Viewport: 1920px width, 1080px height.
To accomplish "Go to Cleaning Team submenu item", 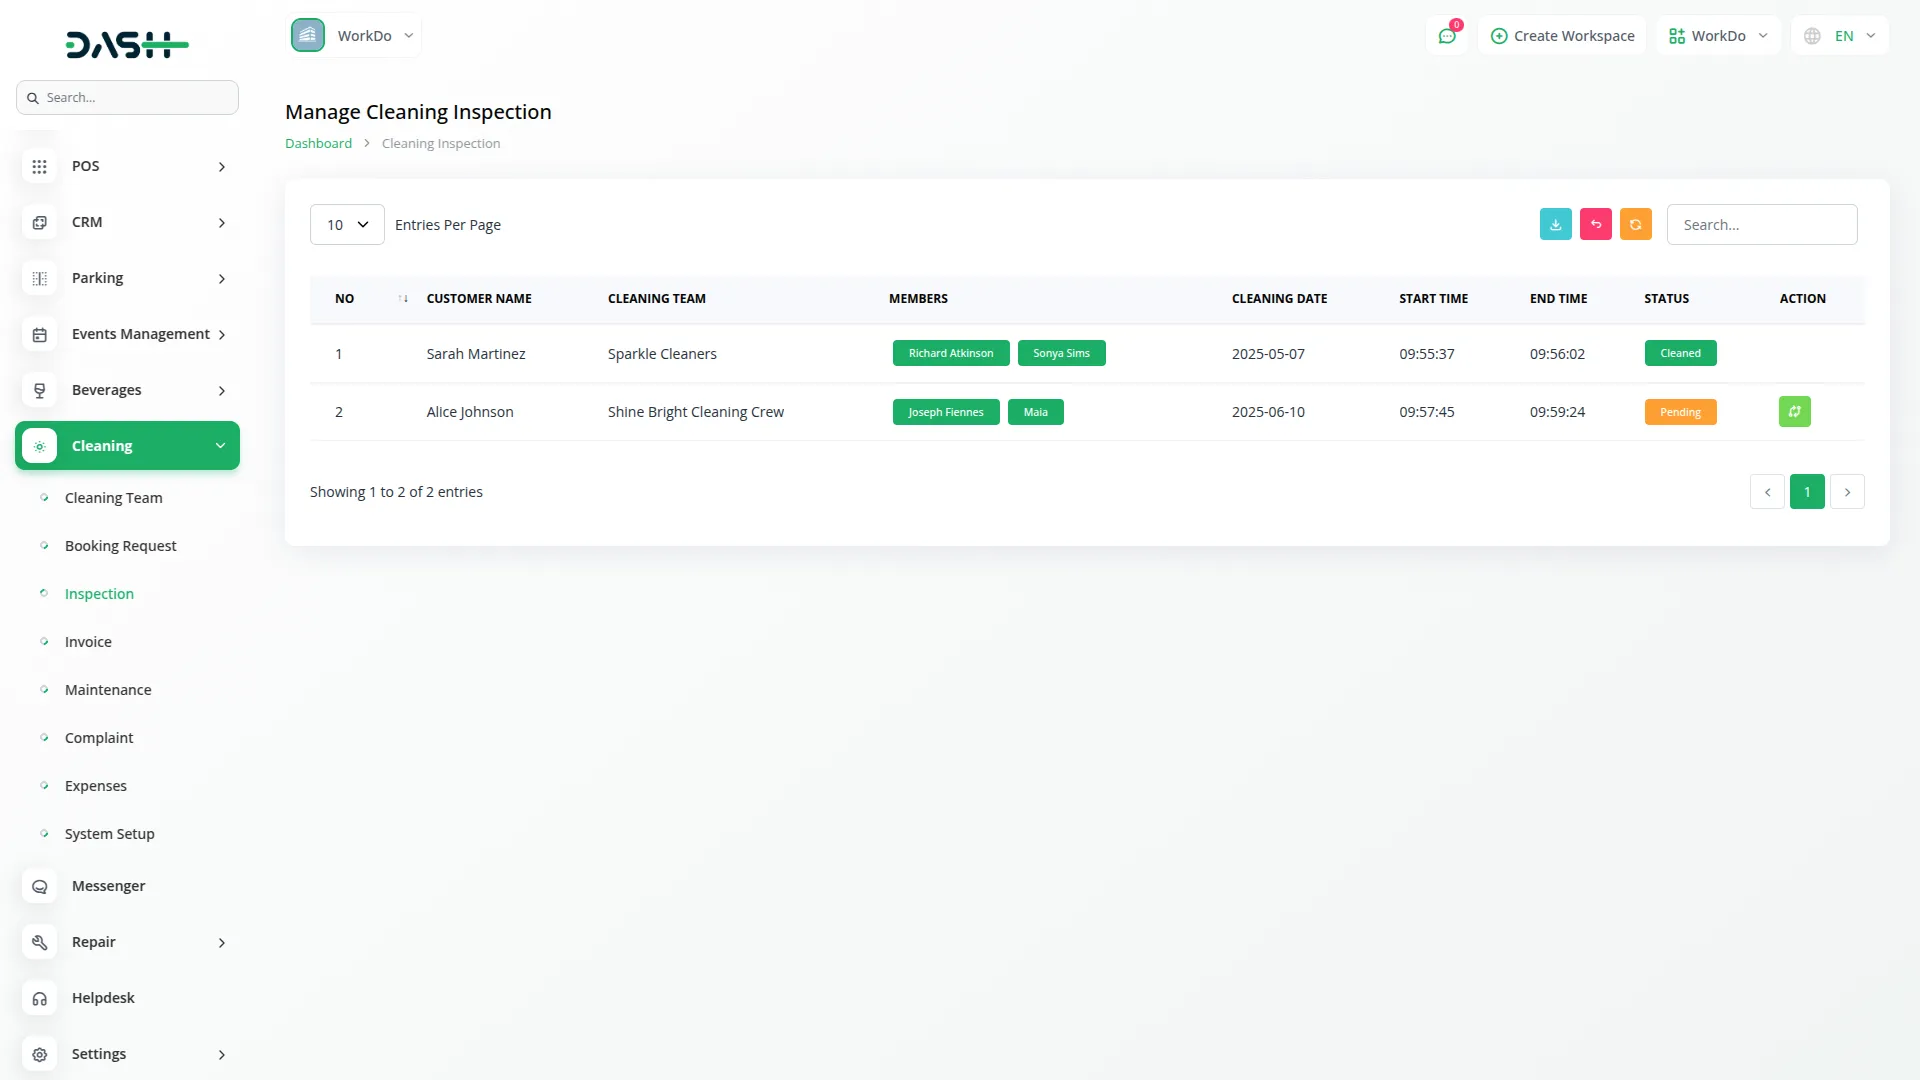I will click(x=113, y=498).
